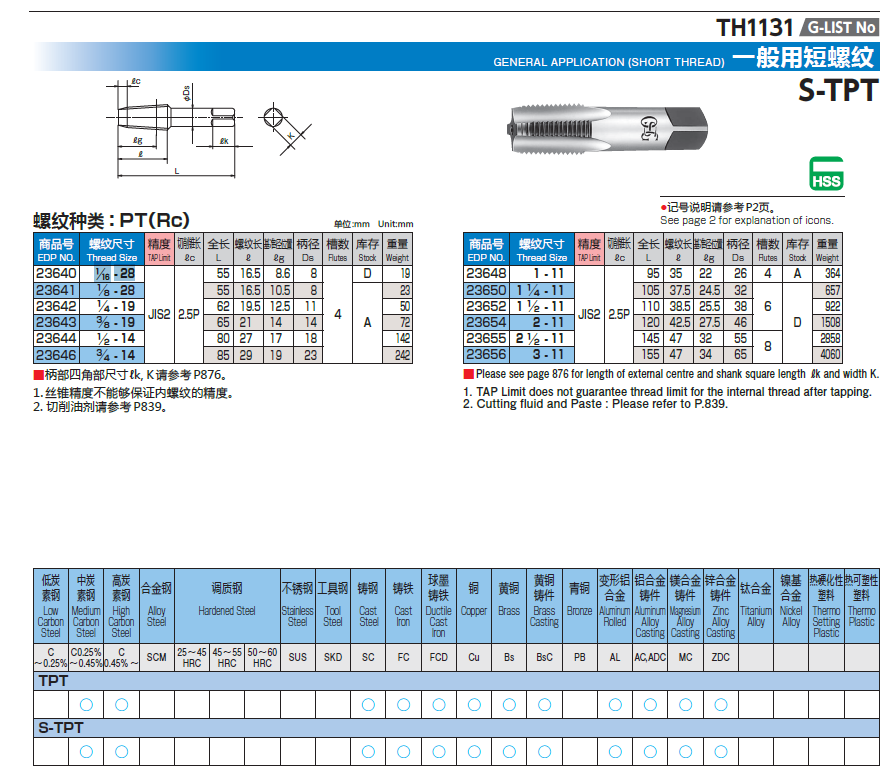Click S-TPT circle under Brass
Screen dimensions: 892x773
(510, 752)
